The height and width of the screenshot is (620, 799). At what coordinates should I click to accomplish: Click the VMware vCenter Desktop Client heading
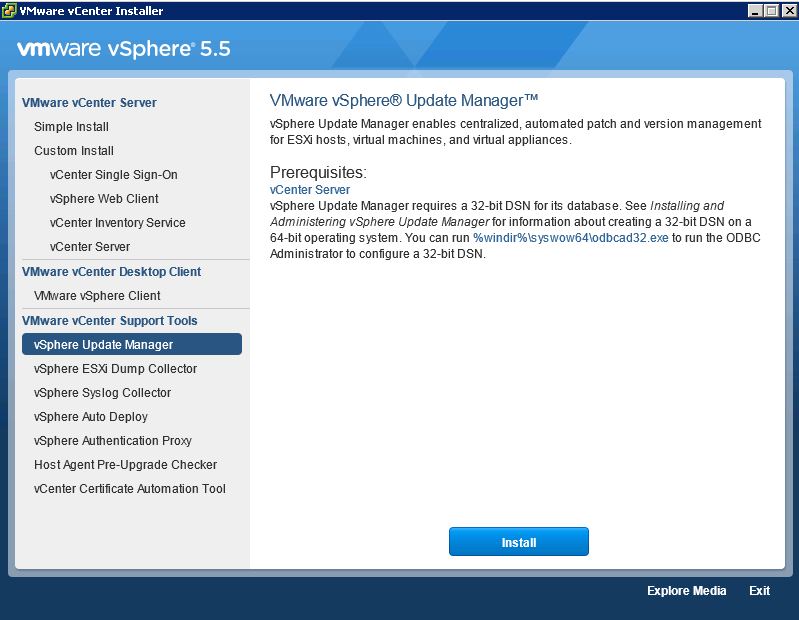[112, 272]
